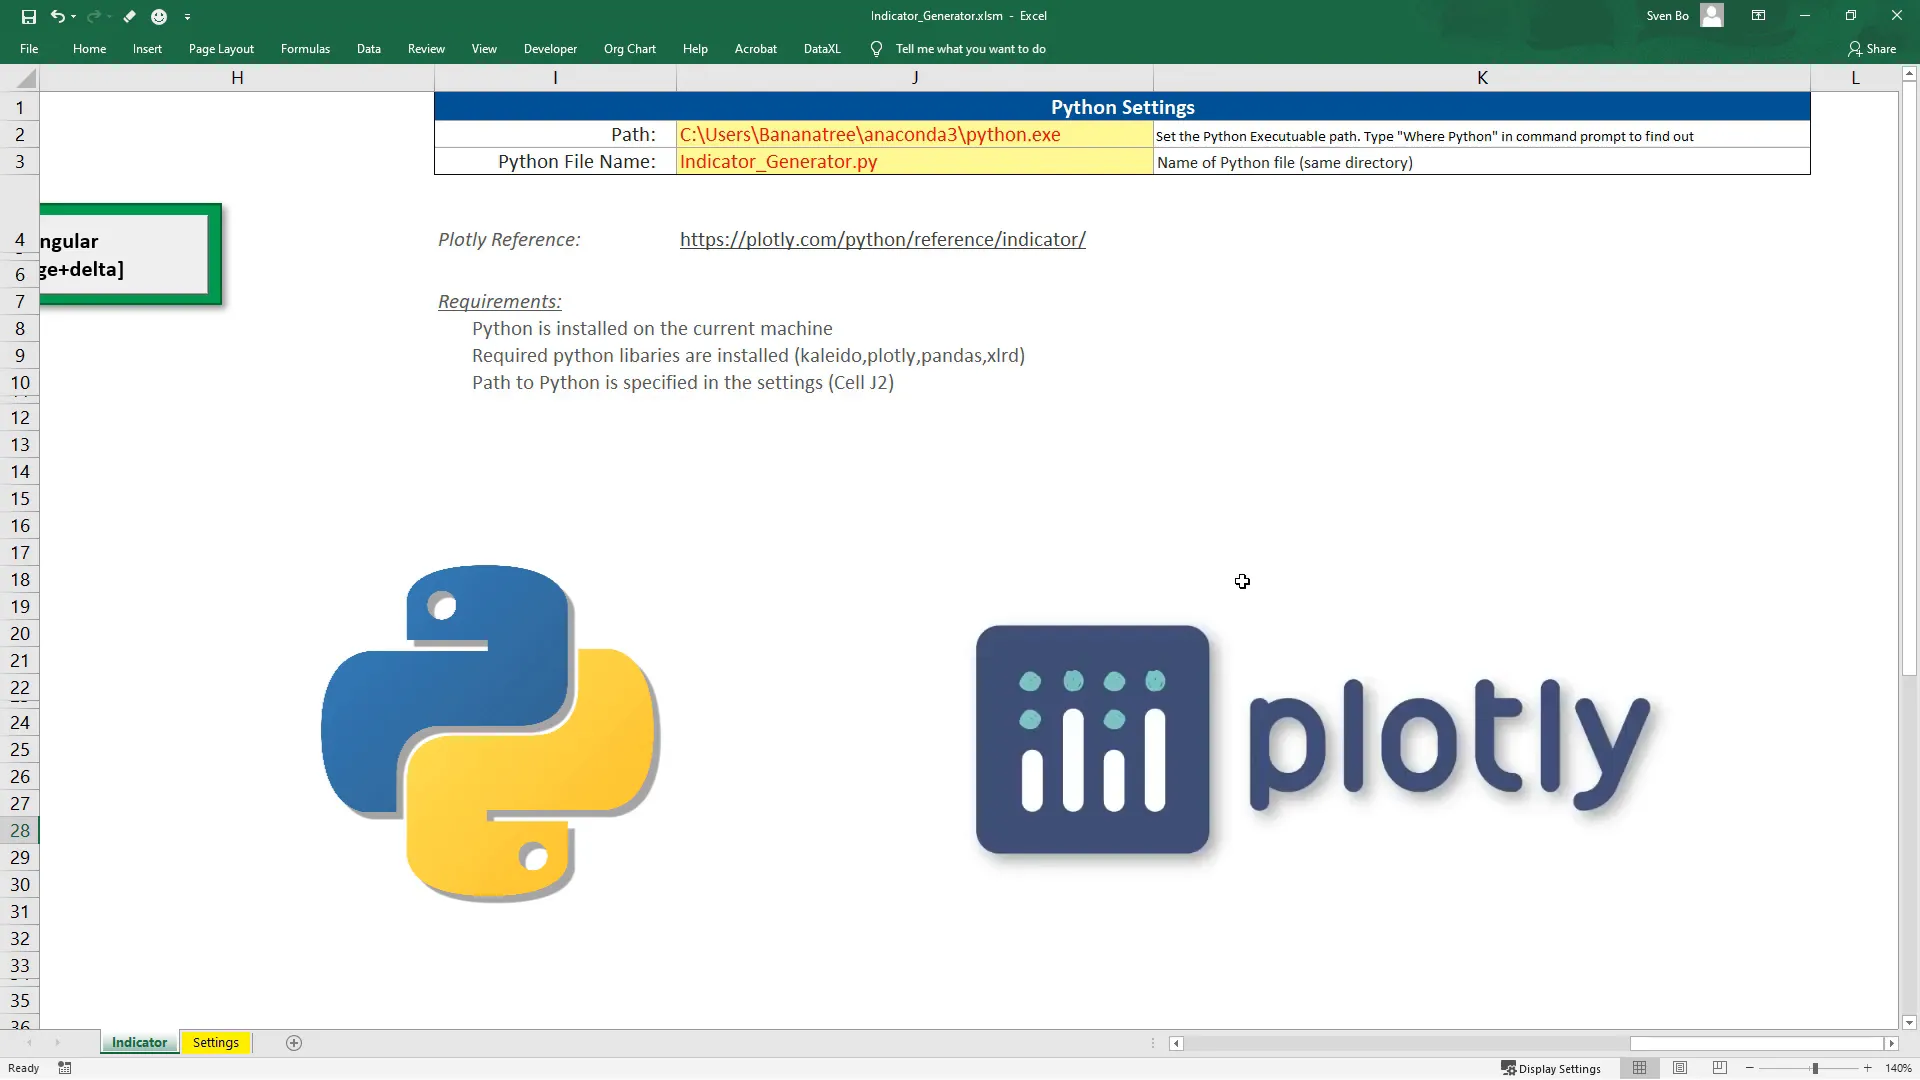This screenshot has width=1920, height=1080.
Task: Adjust the zoom slider
Action: [1814, 1068]
